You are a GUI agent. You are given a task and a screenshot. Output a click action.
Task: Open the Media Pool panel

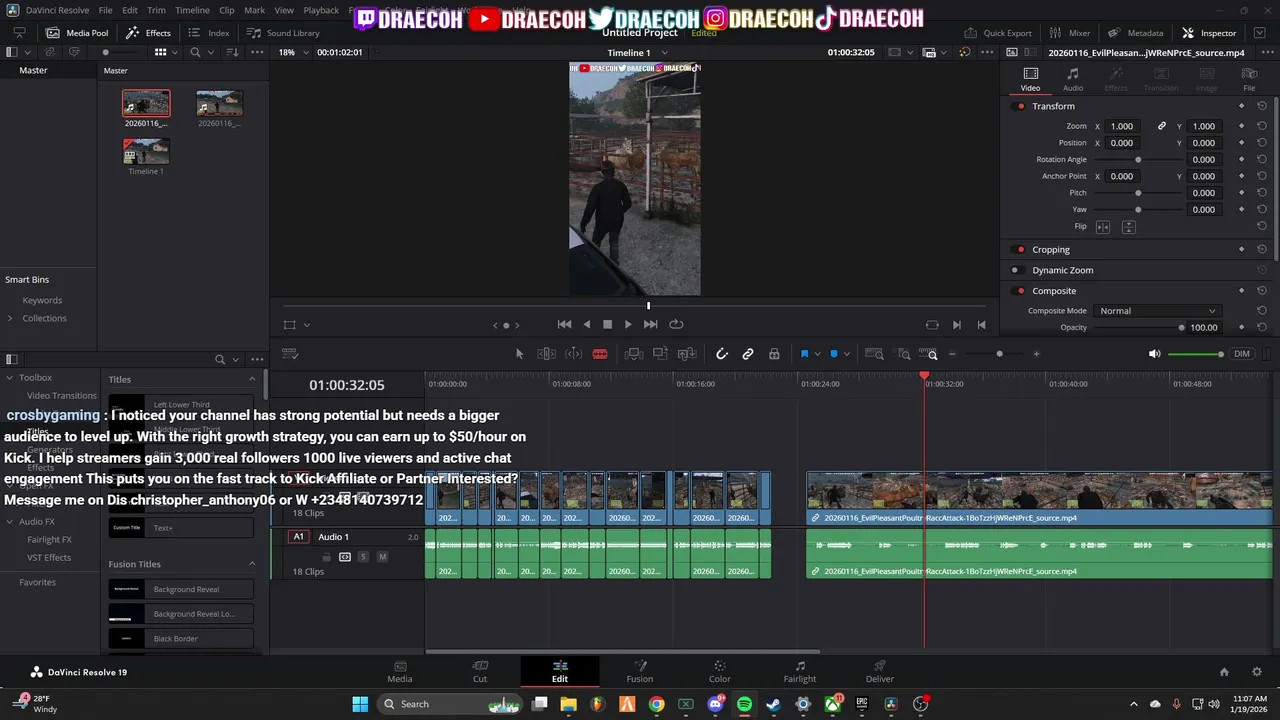76,33
